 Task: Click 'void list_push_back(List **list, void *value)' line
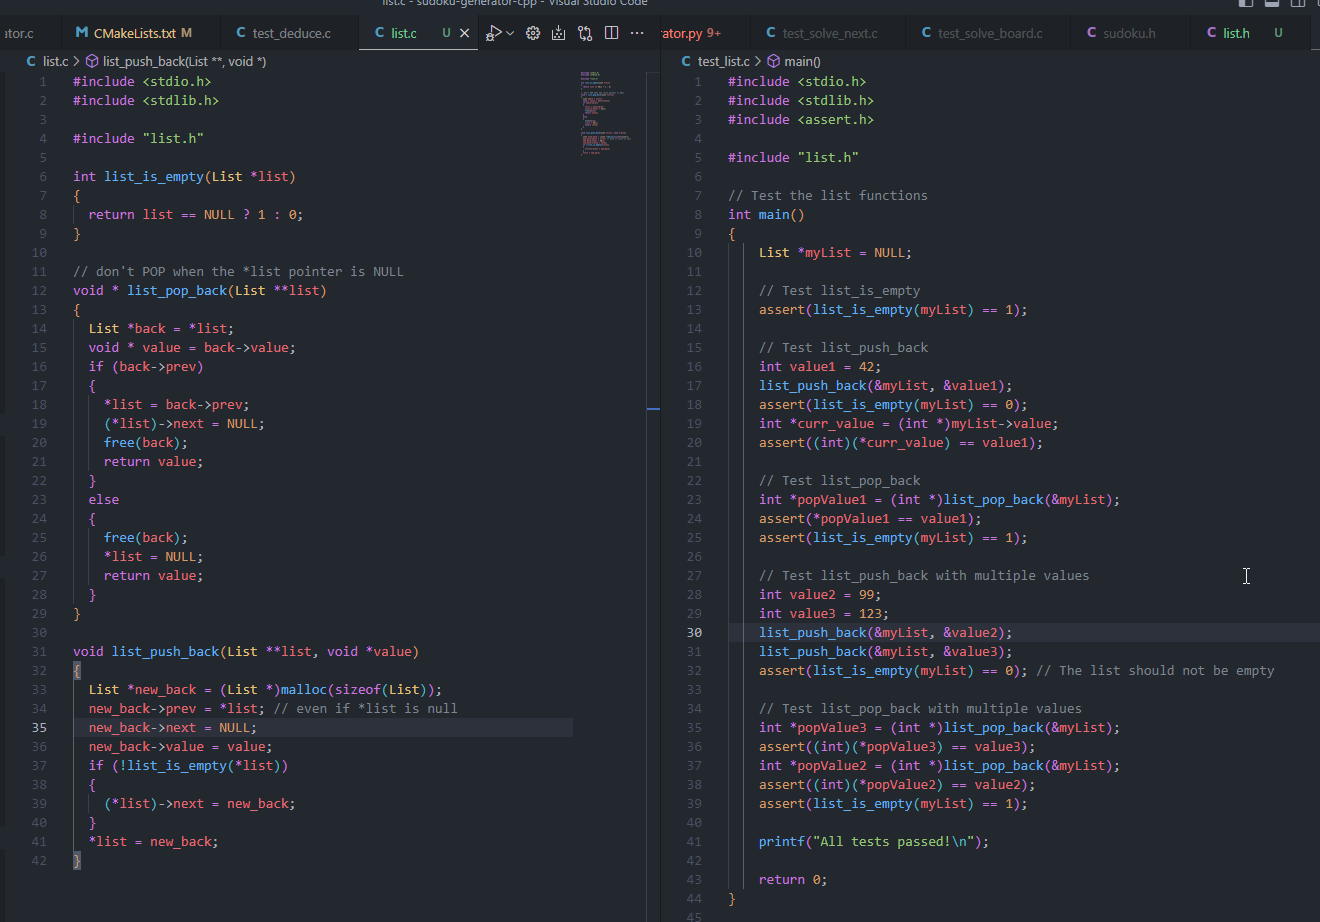[x=246, y=651]
